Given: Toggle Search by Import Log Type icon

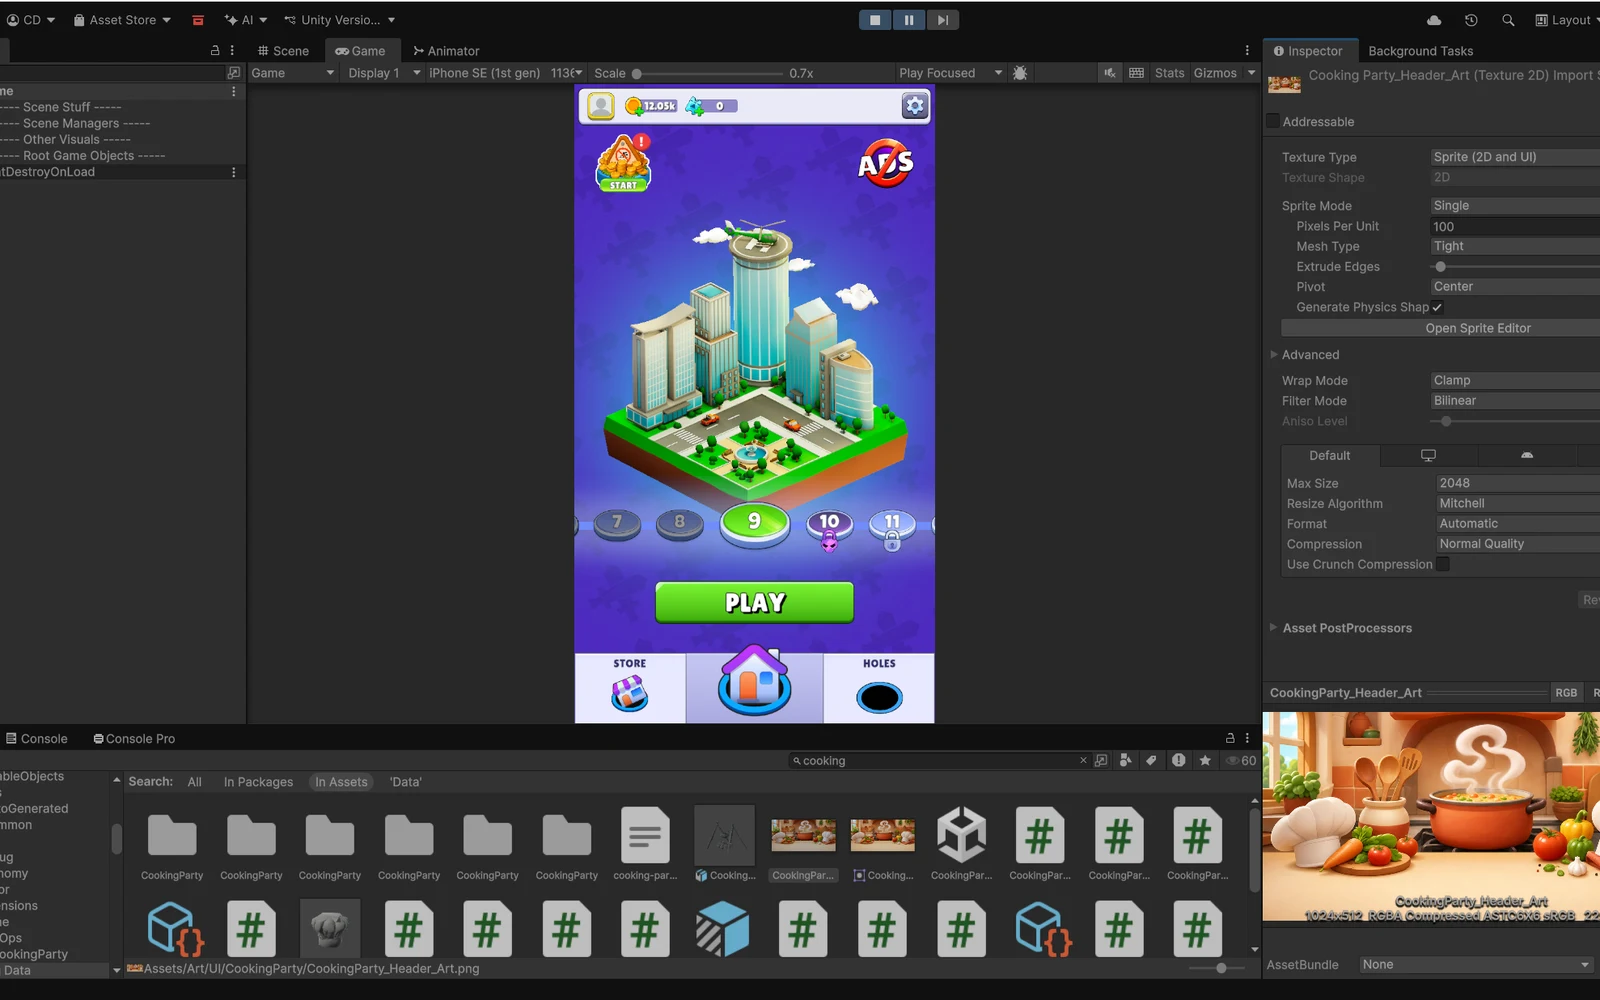Looking at the screenshot, I should [1179, 761].
